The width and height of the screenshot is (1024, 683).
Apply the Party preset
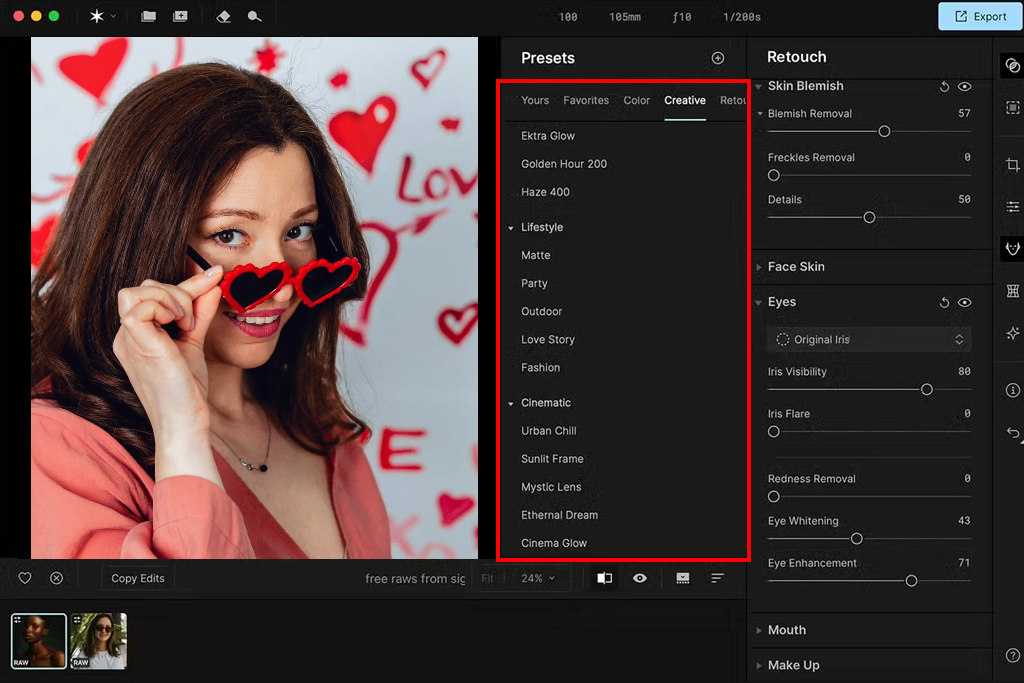(534, 283)
